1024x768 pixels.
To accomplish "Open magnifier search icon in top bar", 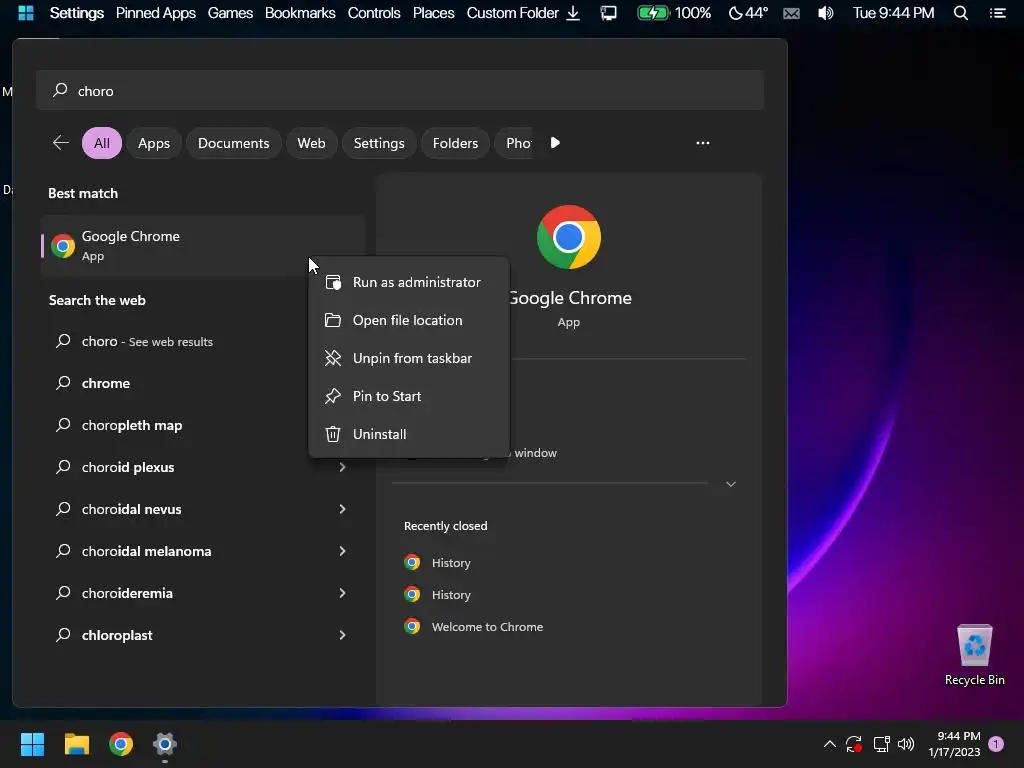I will pyautogui.click(x=961, y=13).
